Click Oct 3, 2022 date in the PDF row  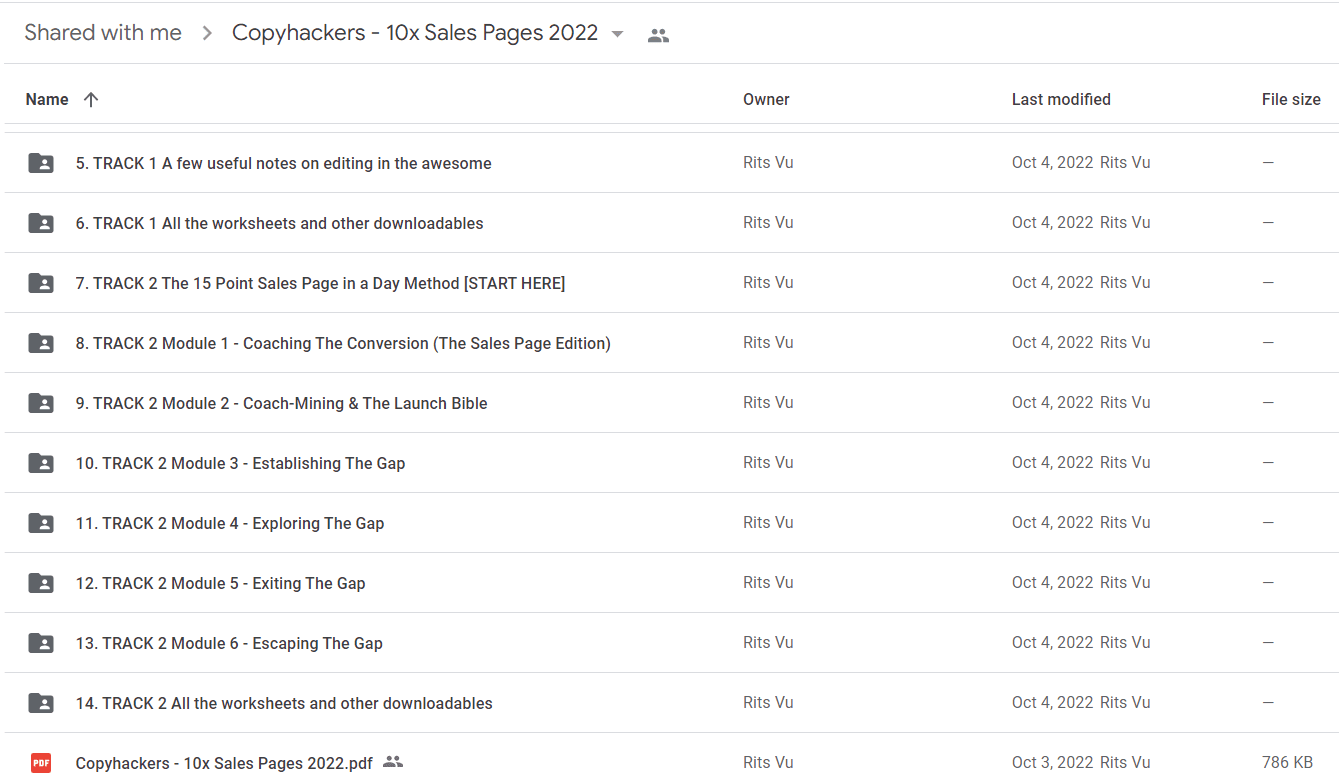1052,763
